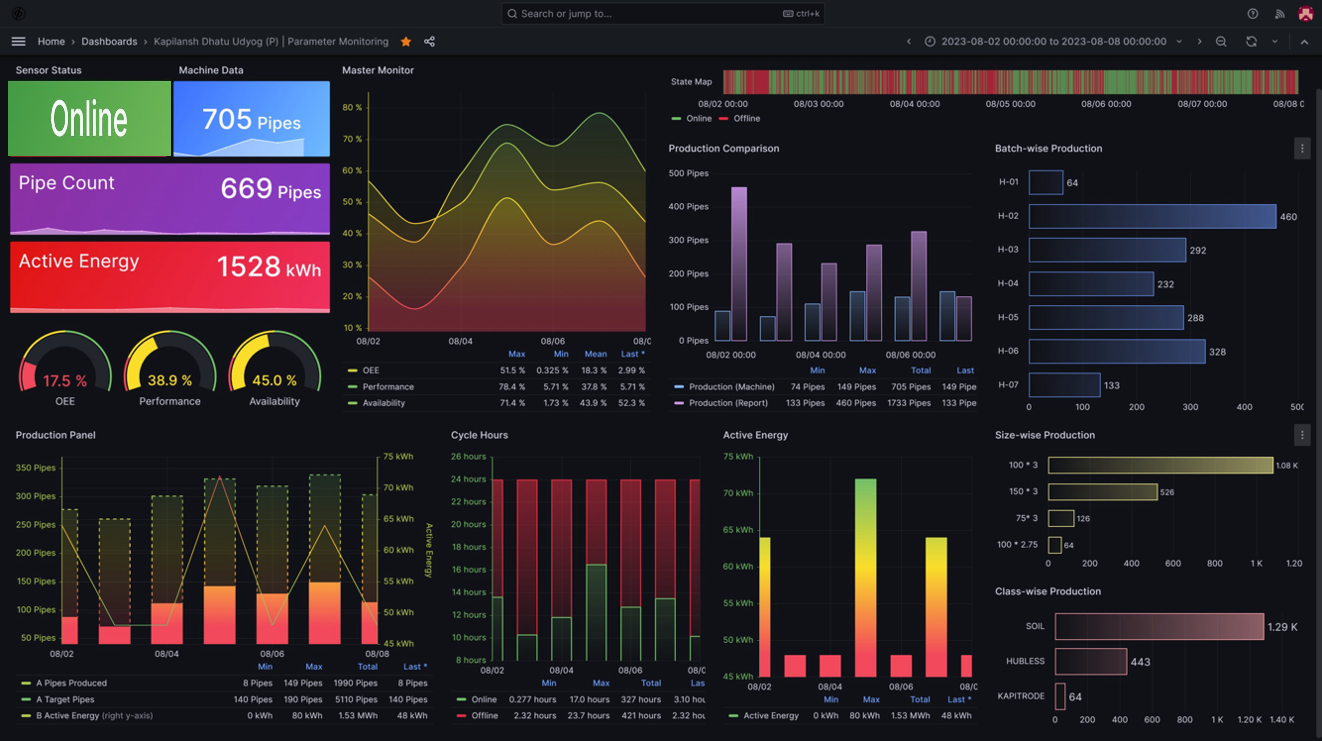Viewport: 1322px width, 741px height.
Task: Click the share dashboard icon
Action: (429, 41)
